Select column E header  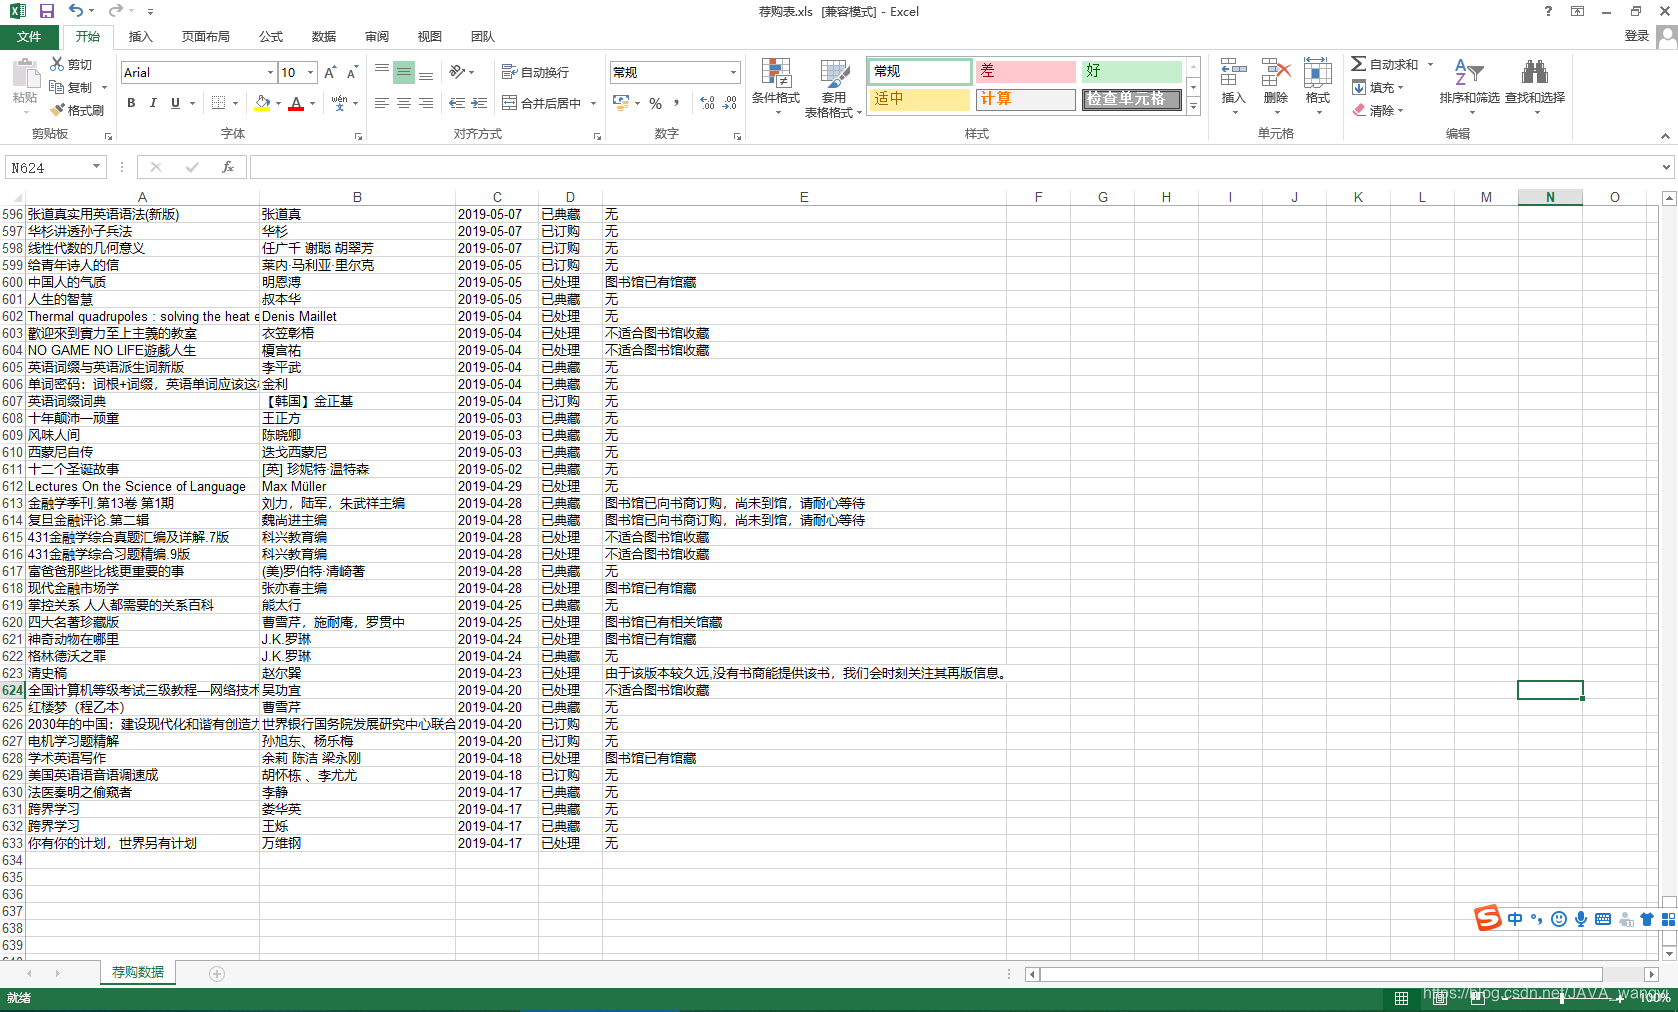pyautogui.click(x=804, y=197)
